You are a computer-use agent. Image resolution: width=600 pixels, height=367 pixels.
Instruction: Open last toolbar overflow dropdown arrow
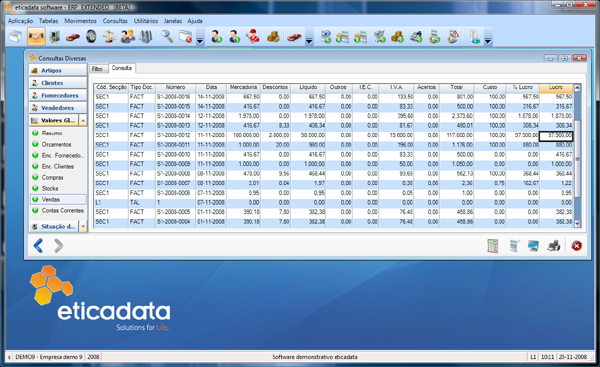tap(488, 41)
